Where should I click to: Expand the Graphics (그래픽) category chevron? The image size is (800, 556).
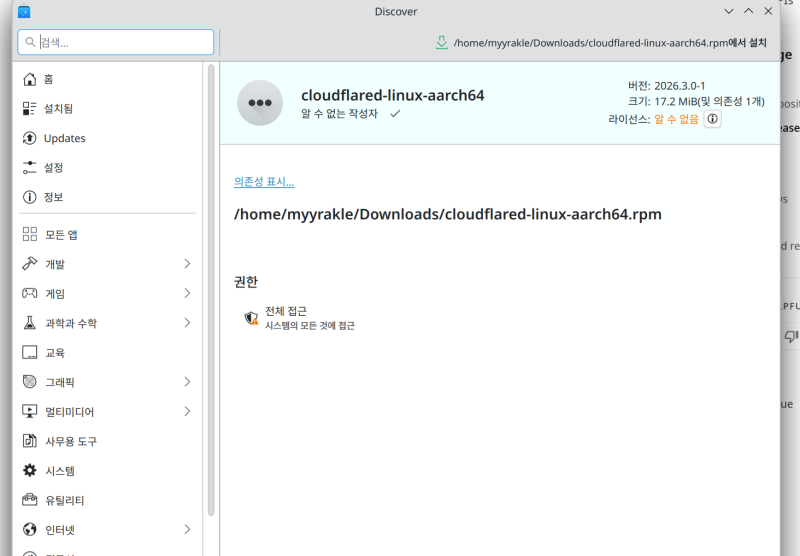tap(187, 382)
